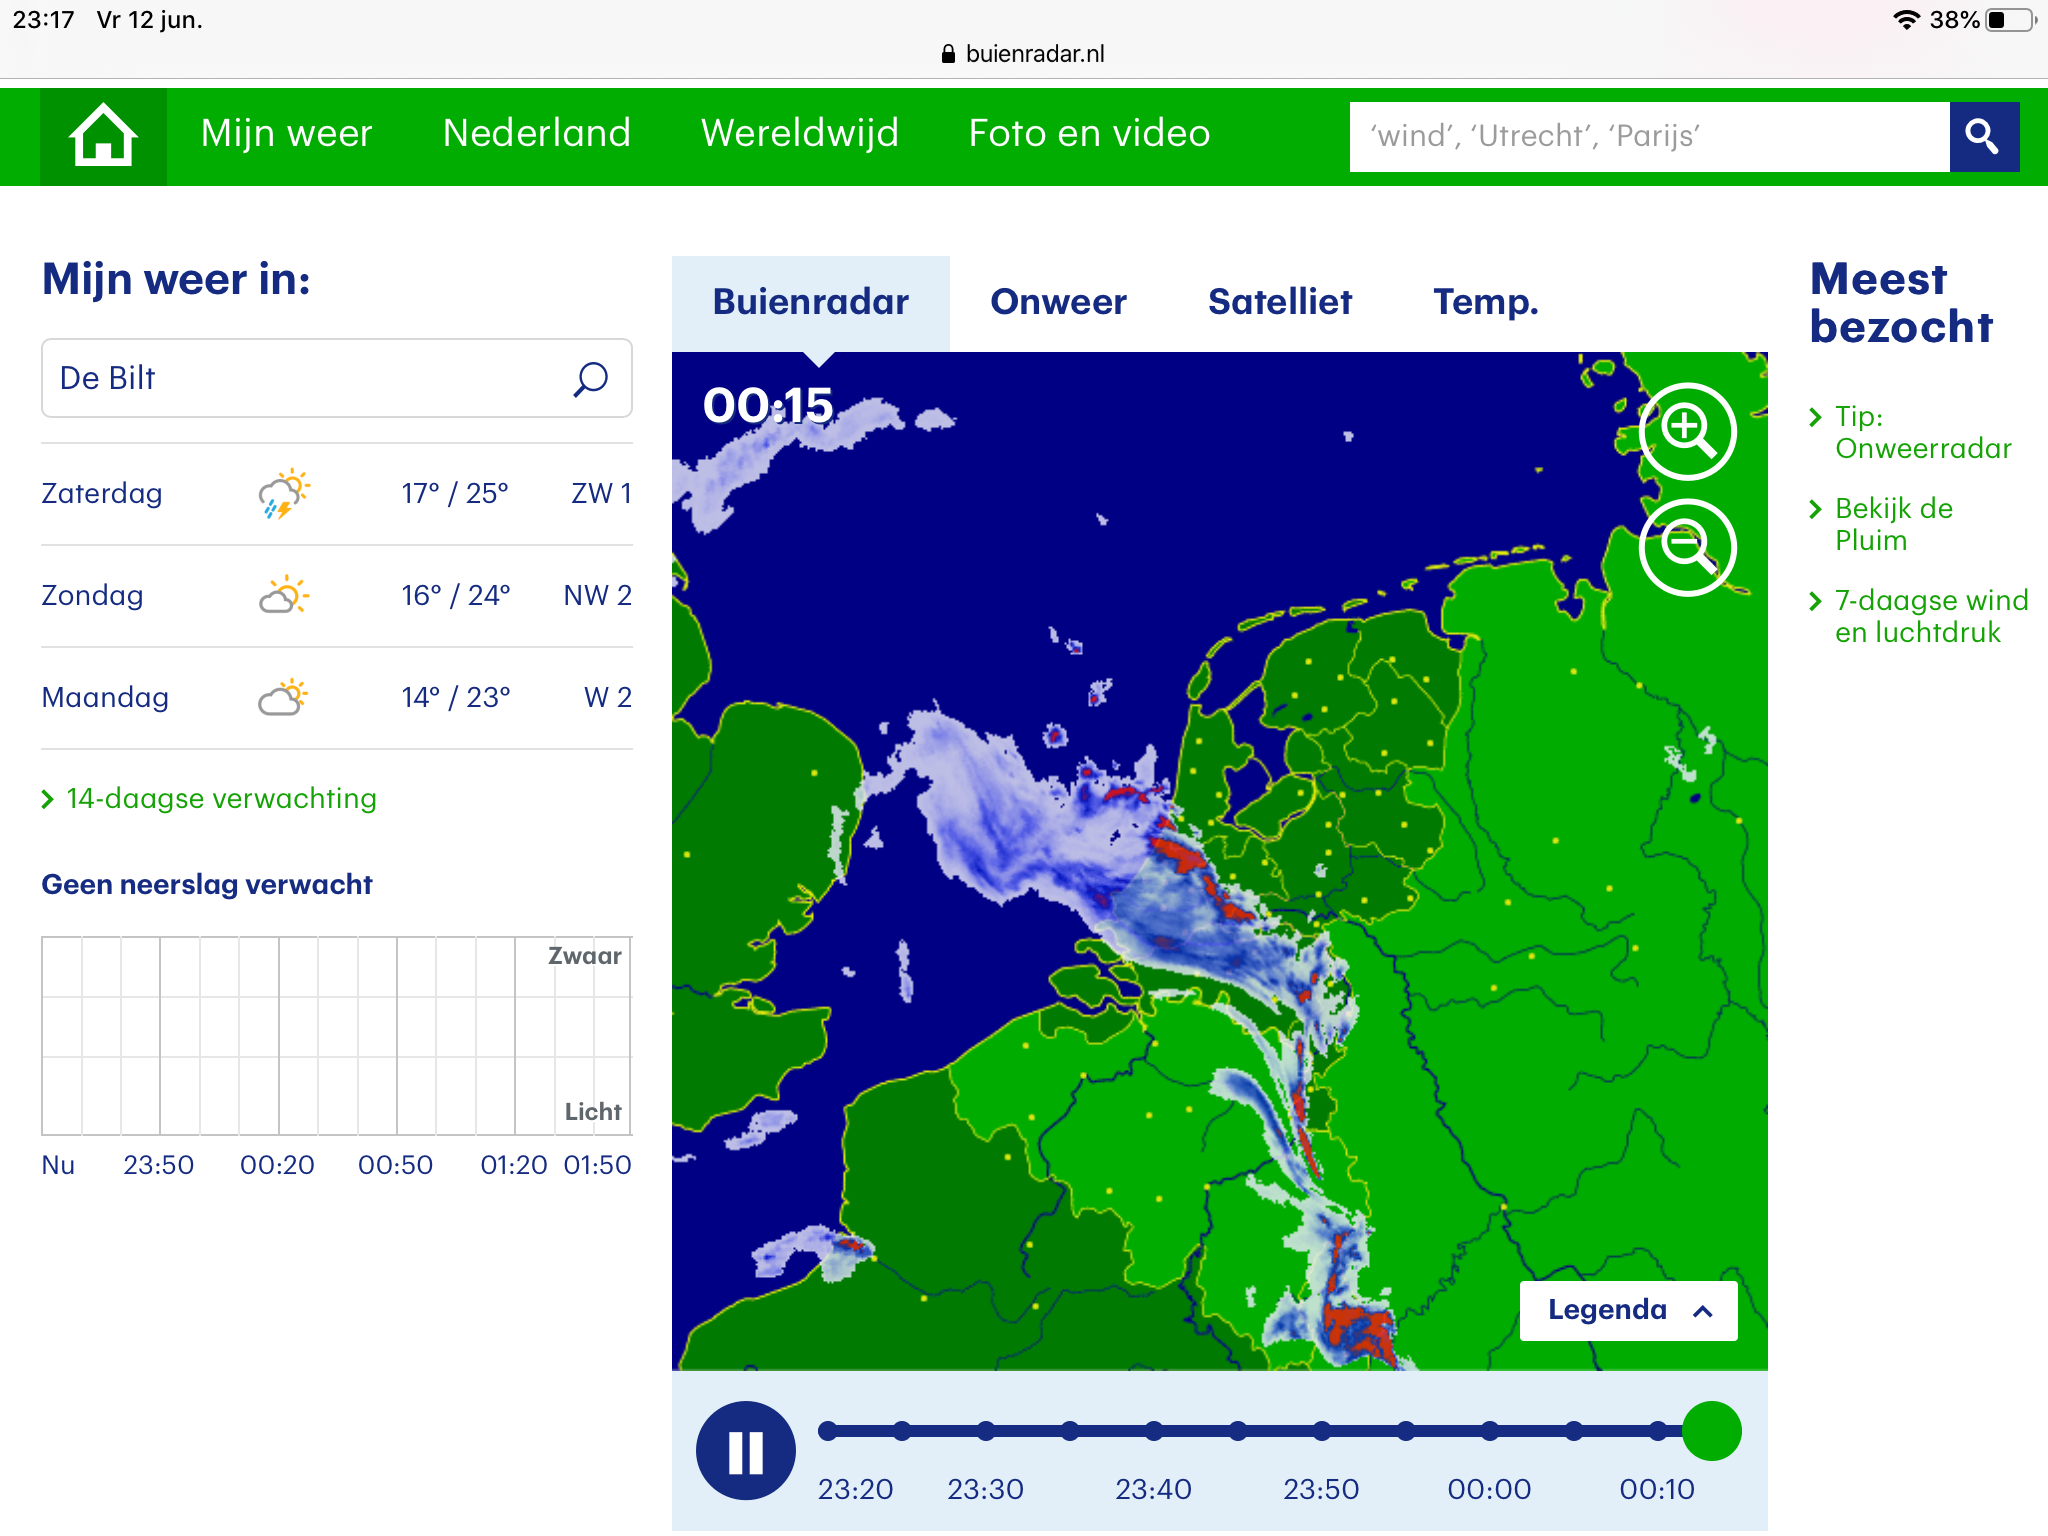2048x1536 pixels.
Task: Switch to the Satelliet tab
Action: [1280, 302]
